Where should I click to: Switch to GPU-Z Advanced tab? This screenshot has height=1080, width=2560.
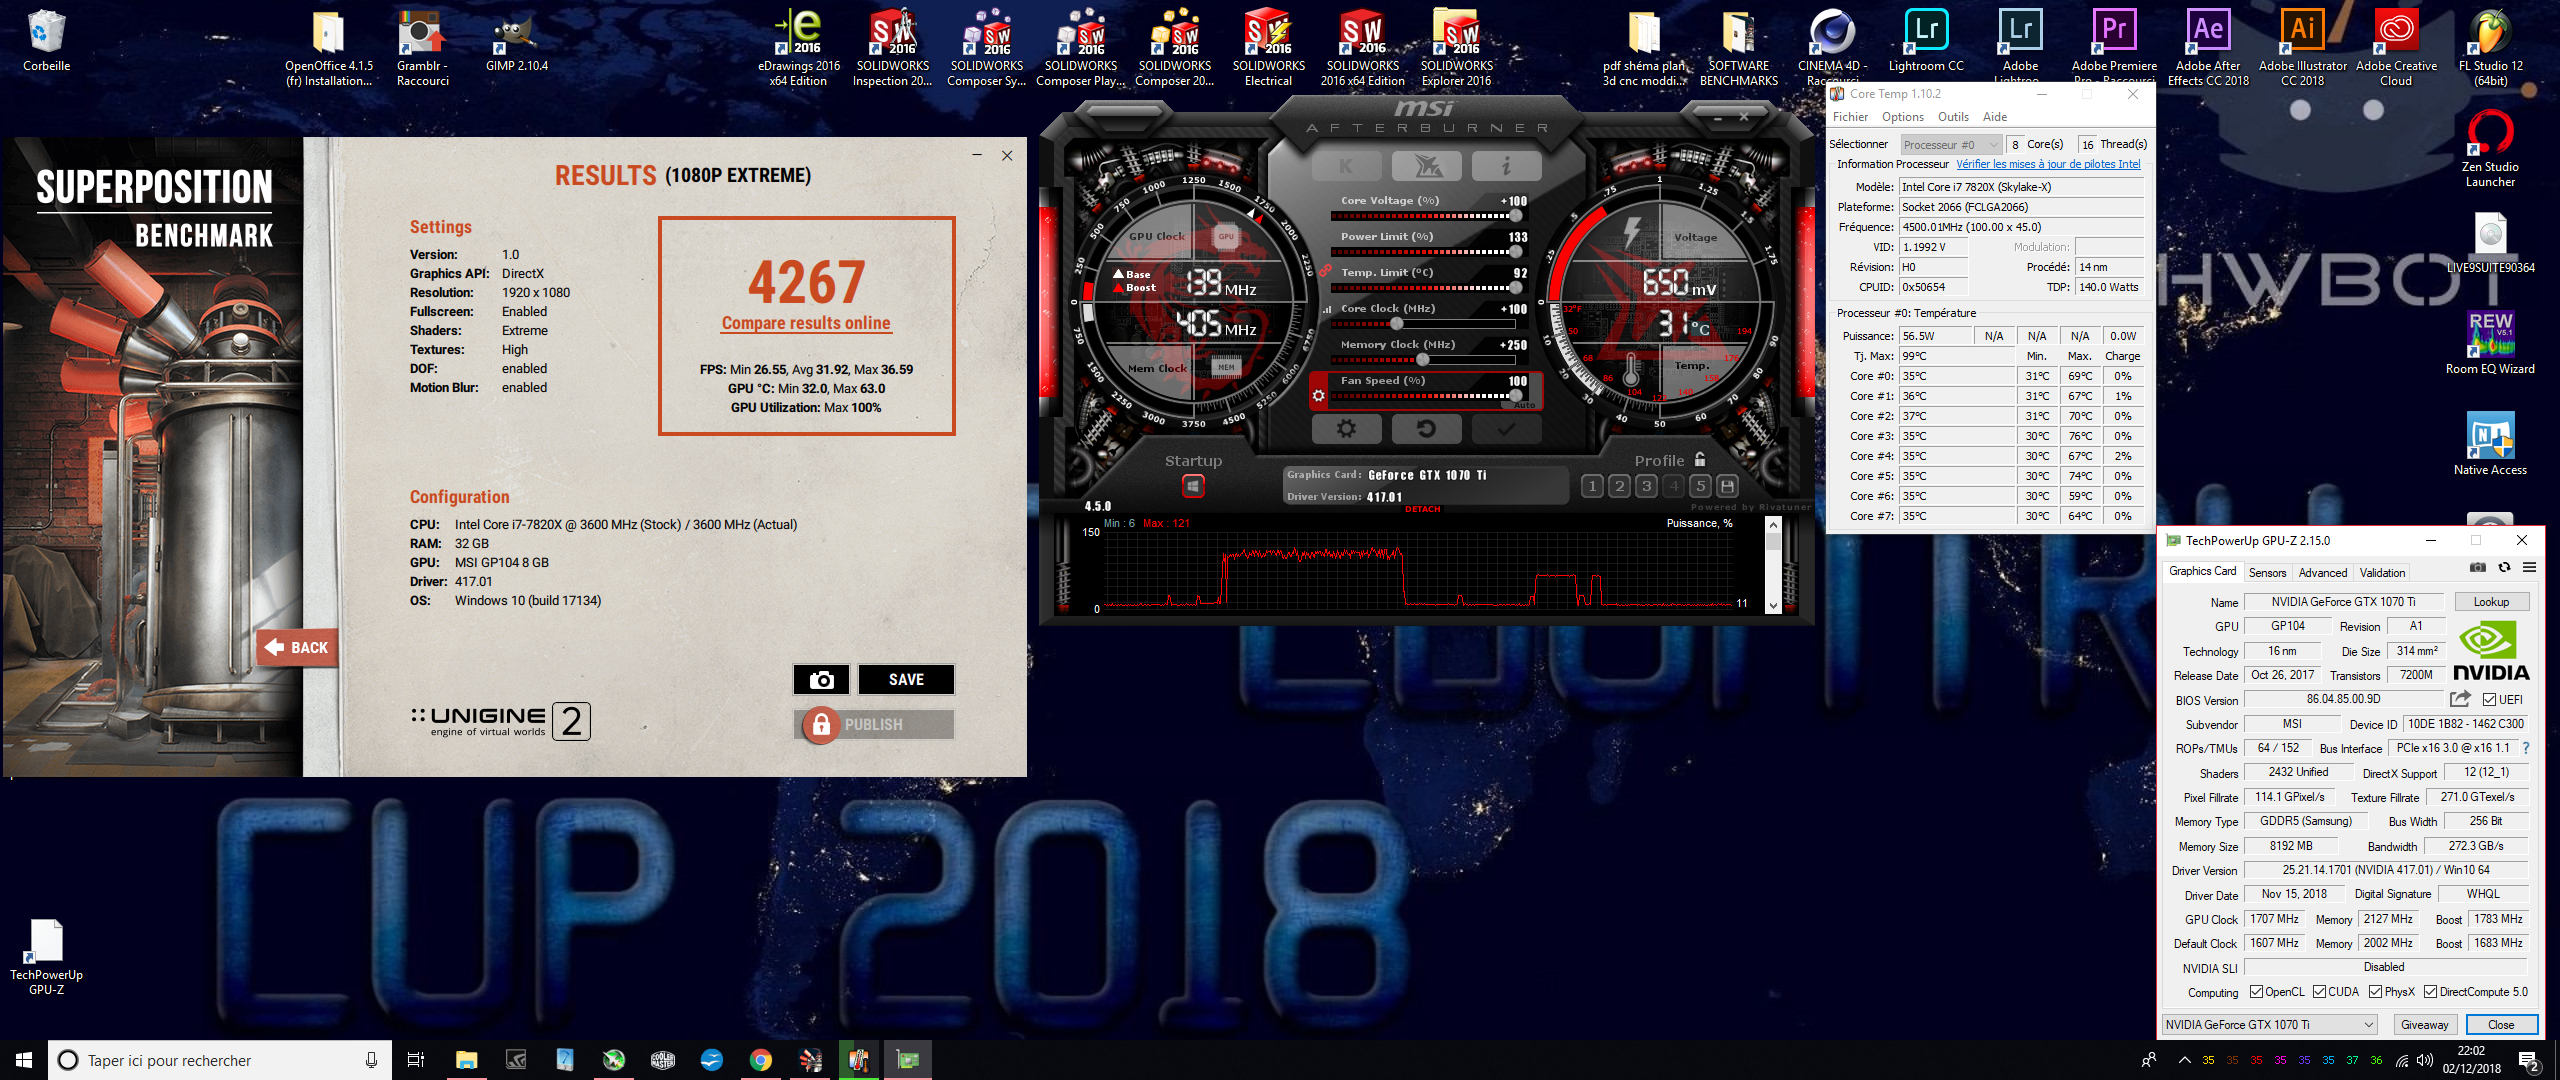[2322, 573]
